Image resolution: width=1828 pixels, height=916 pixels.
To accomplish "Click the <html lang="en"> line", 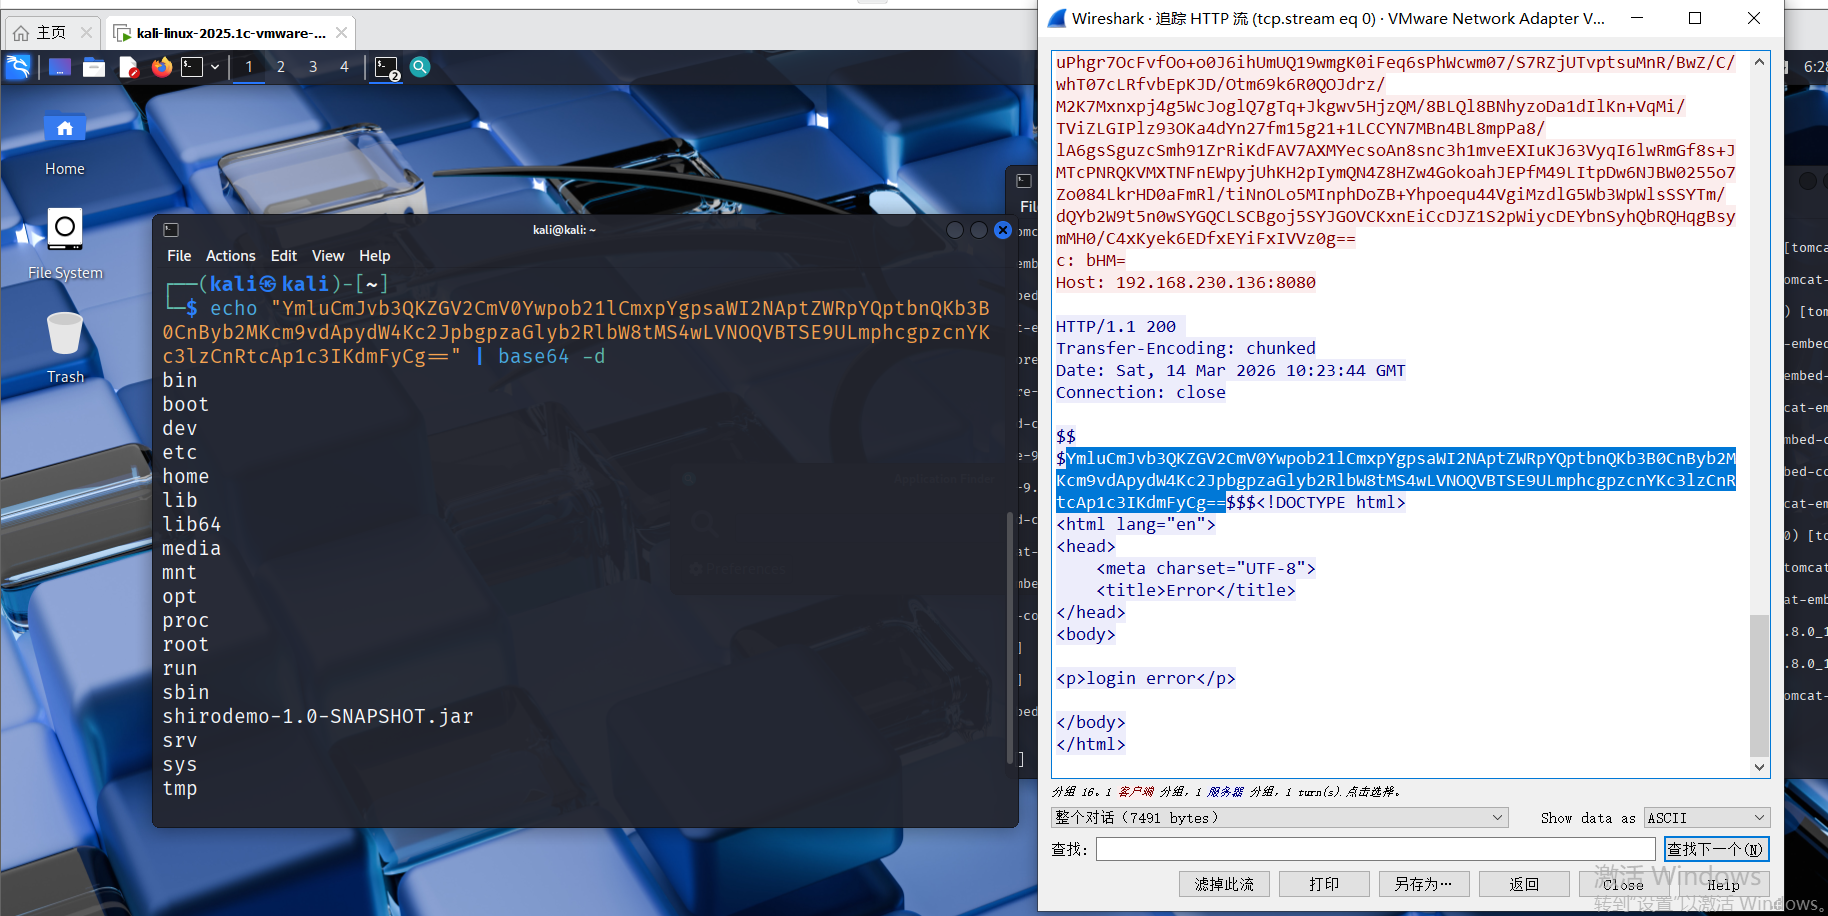I will (x=1136, y=524).
